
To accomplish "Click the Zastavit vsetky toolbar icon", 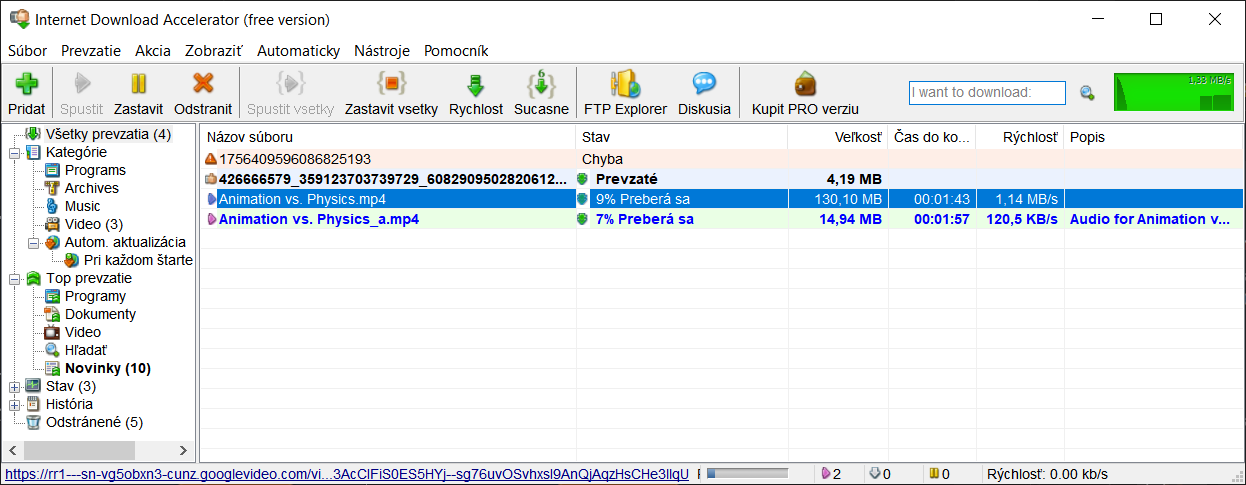I will click(x=391, y=84).
